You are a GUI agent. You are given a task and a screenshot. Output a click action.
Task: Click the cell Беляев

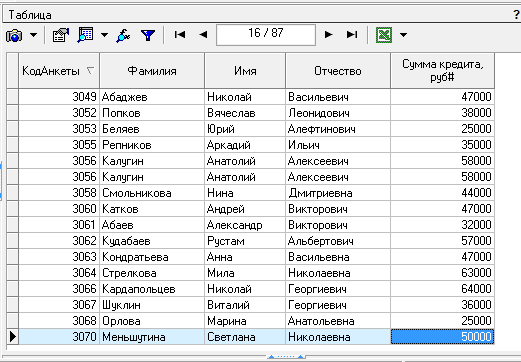click(152, 129)
